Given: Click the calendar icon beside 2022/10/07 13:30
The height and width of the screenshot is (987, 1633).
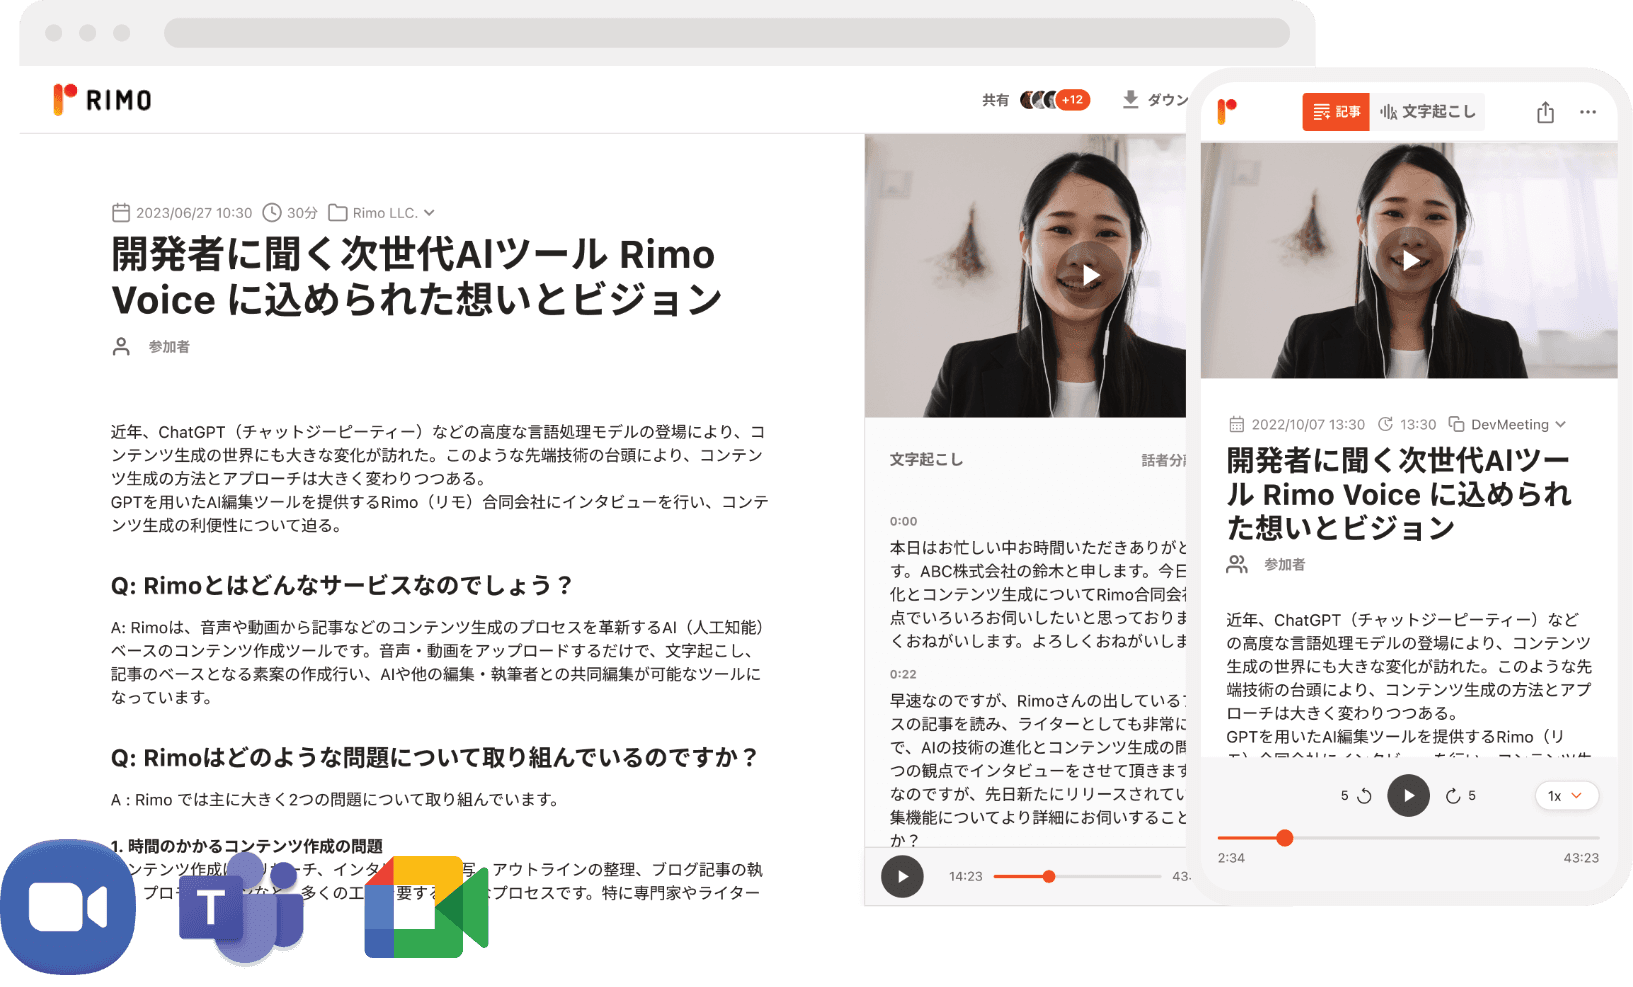Looking at the screenshot, I should pos(1237,424).
